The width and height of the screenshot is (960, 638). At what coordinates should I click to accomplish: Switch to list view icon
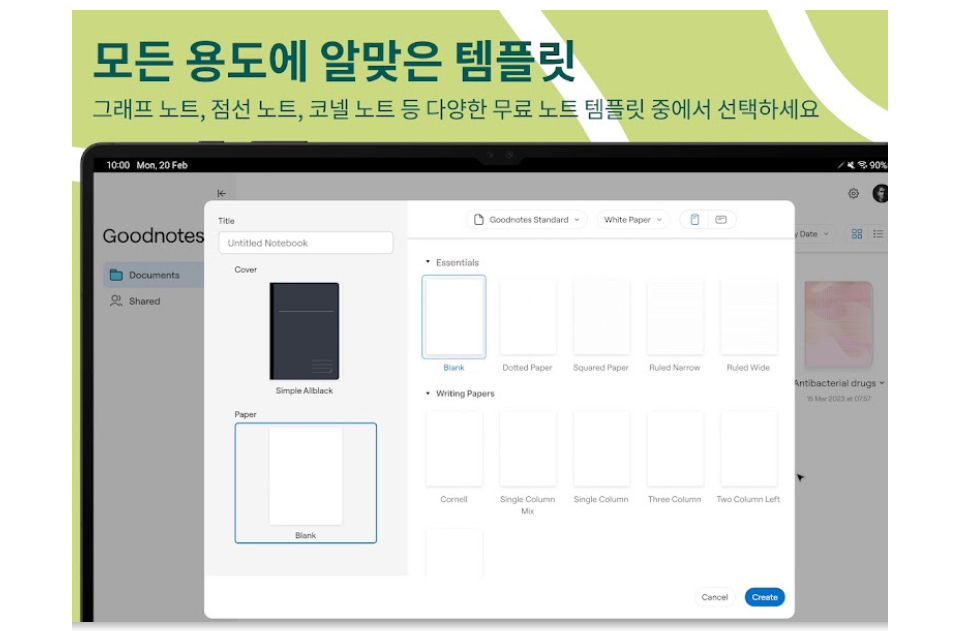click(878, 234)
